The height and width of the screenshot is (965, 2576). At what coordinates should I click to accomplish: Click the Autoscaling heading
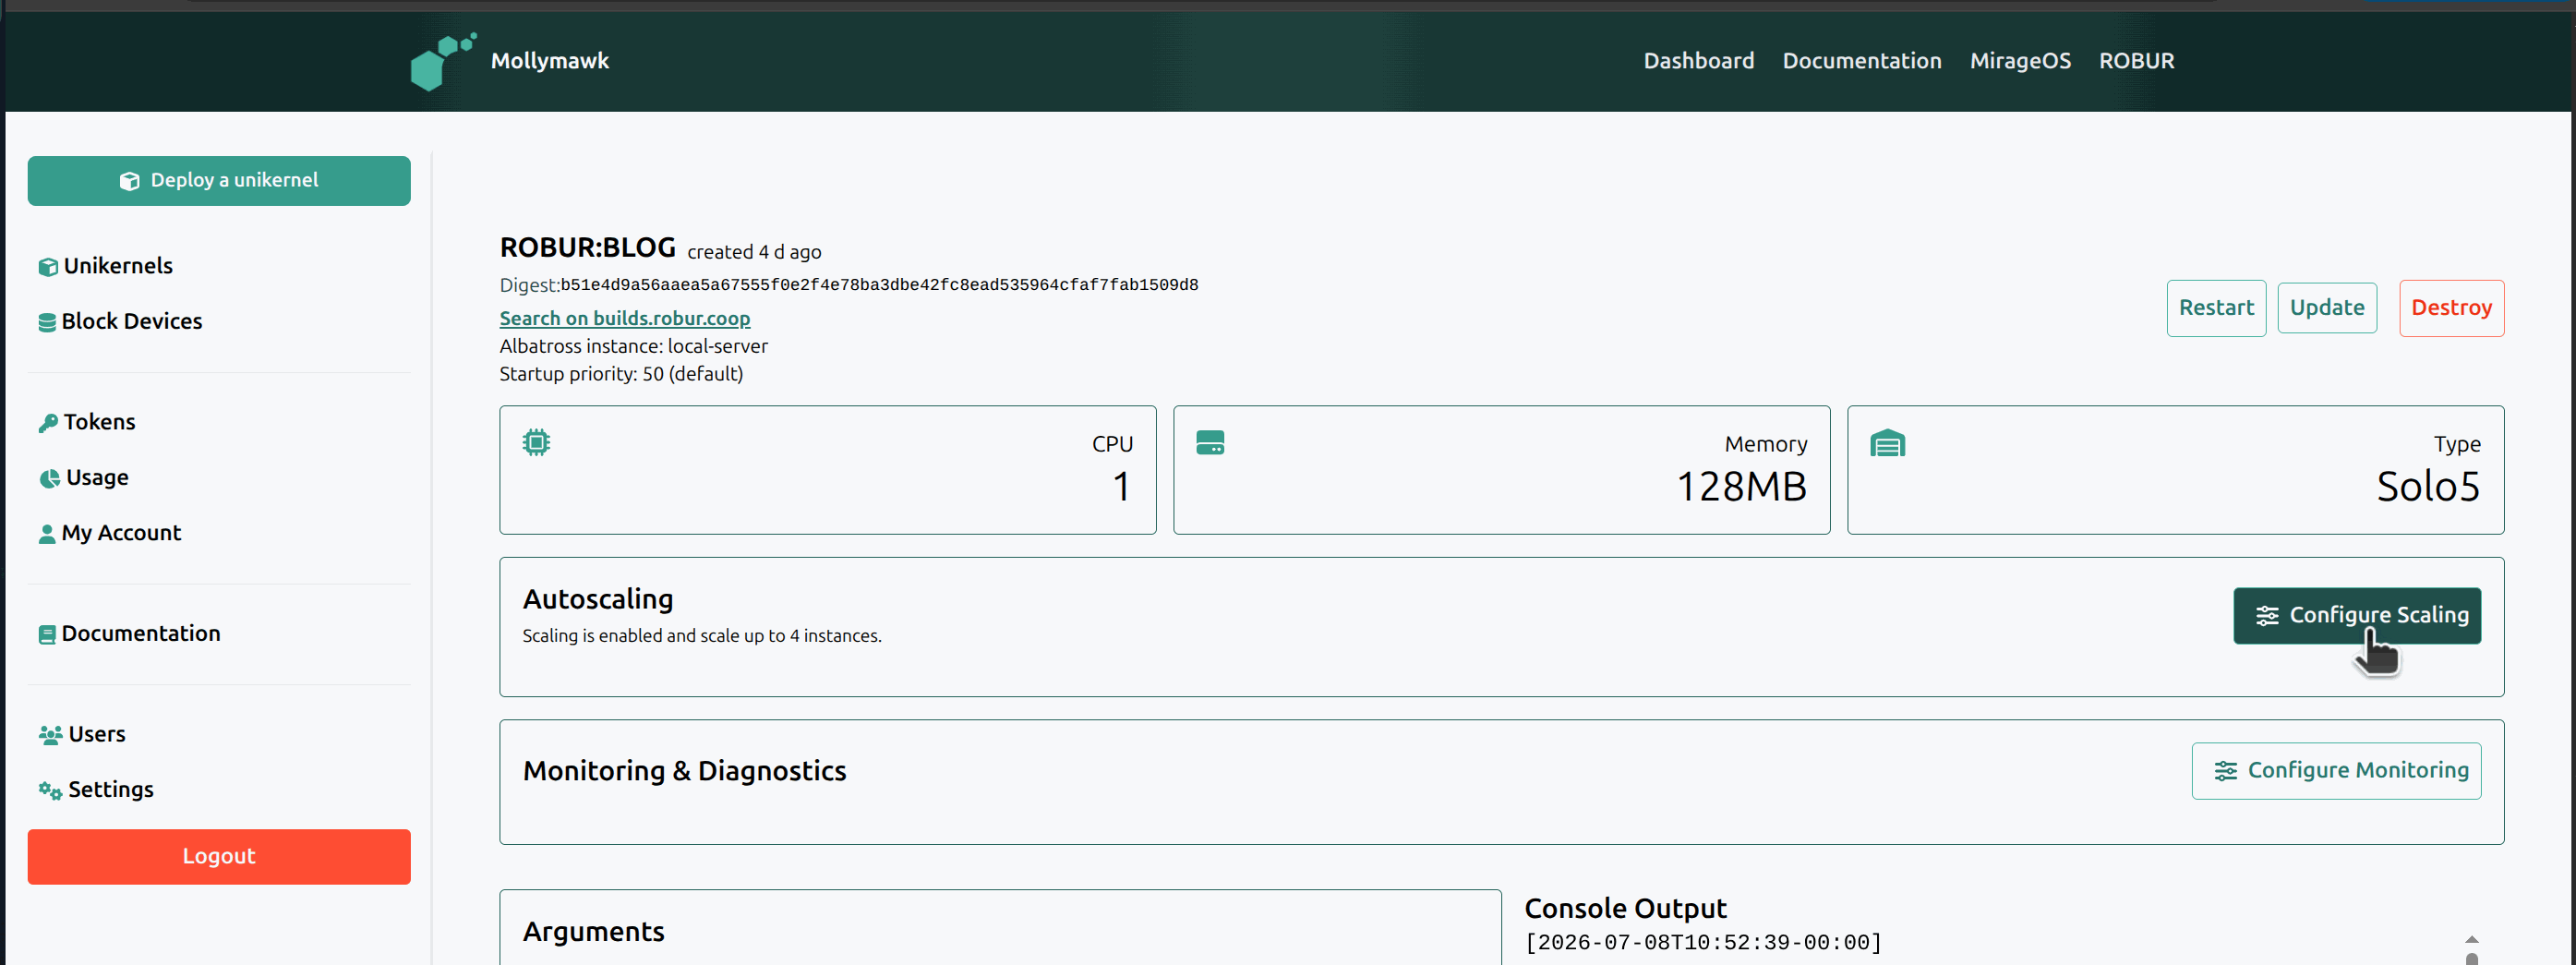598,599
